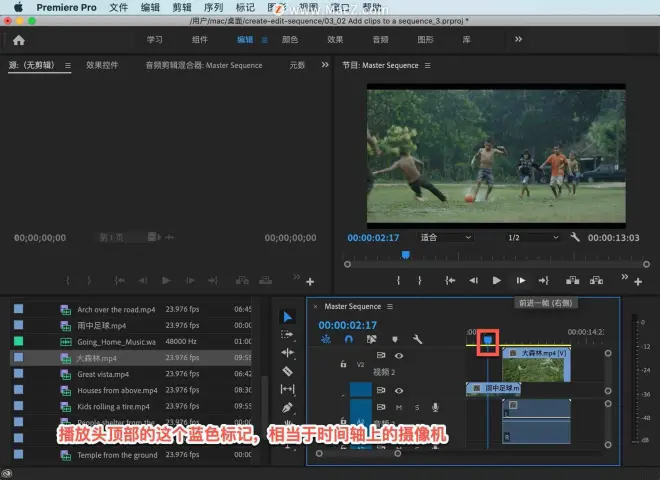Expand the workspaces overflow chevron
Screen dimensions: 660x480
519,39
